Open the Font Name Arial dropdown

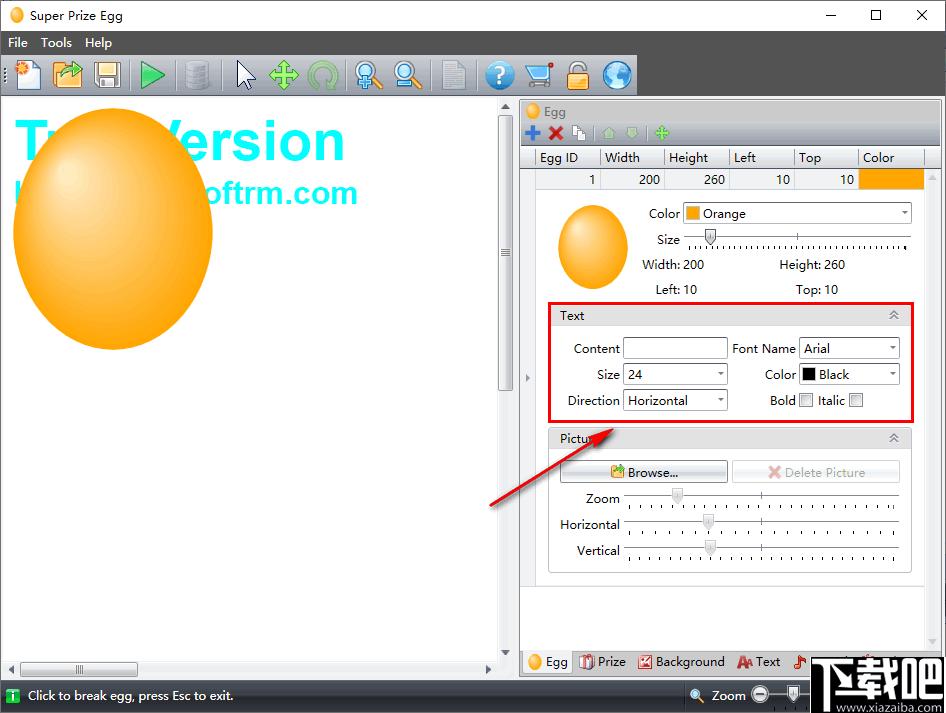[849, 348]
